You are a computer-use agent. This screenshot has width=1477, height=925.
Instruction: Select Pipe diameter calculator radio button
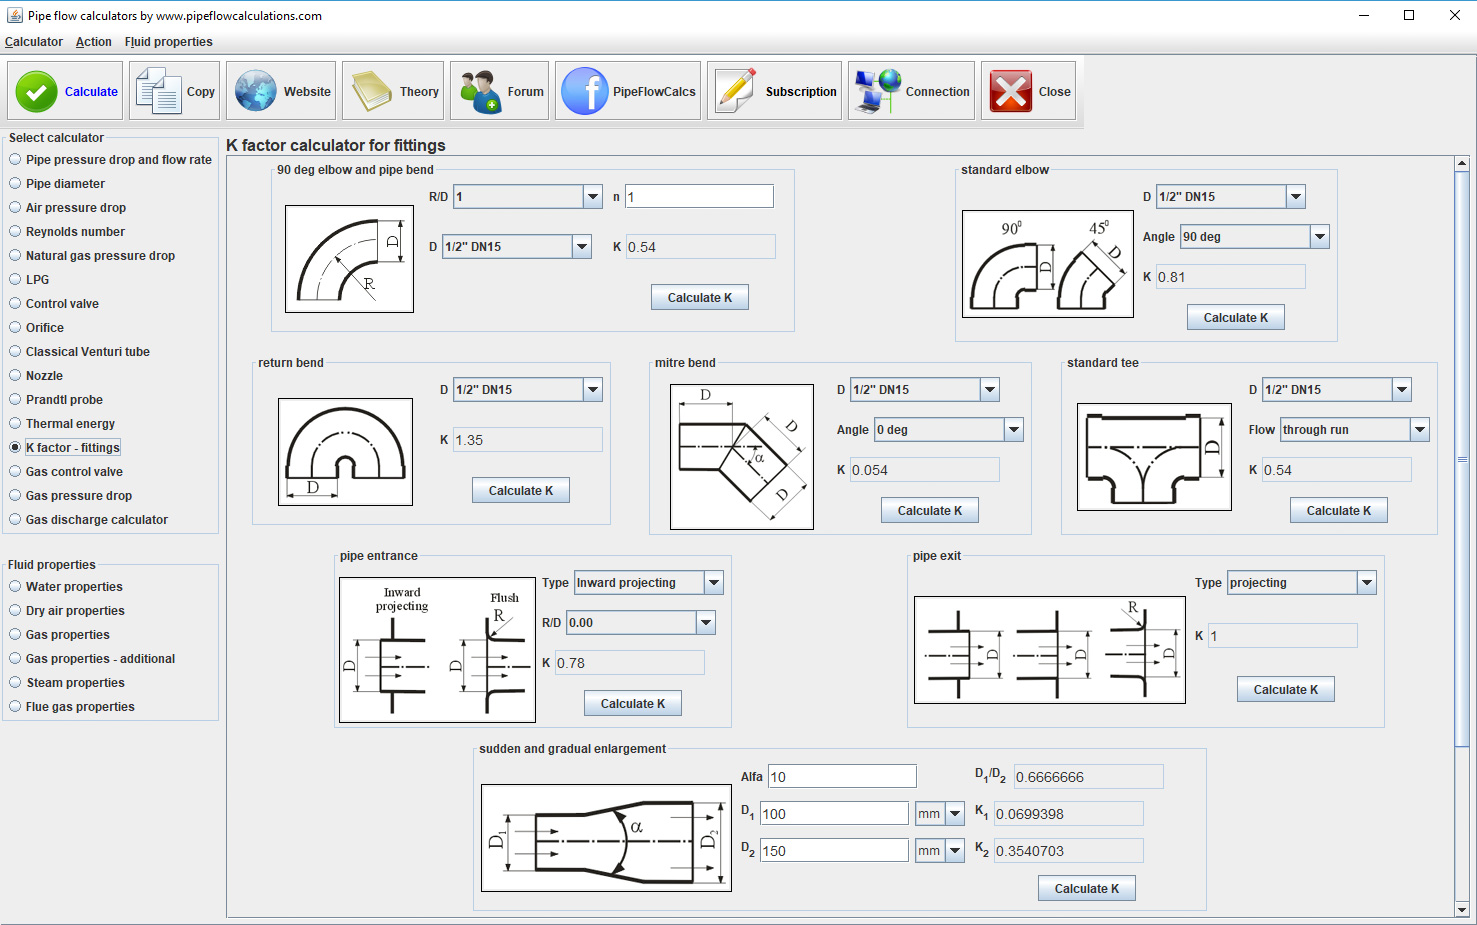(15, 184)
